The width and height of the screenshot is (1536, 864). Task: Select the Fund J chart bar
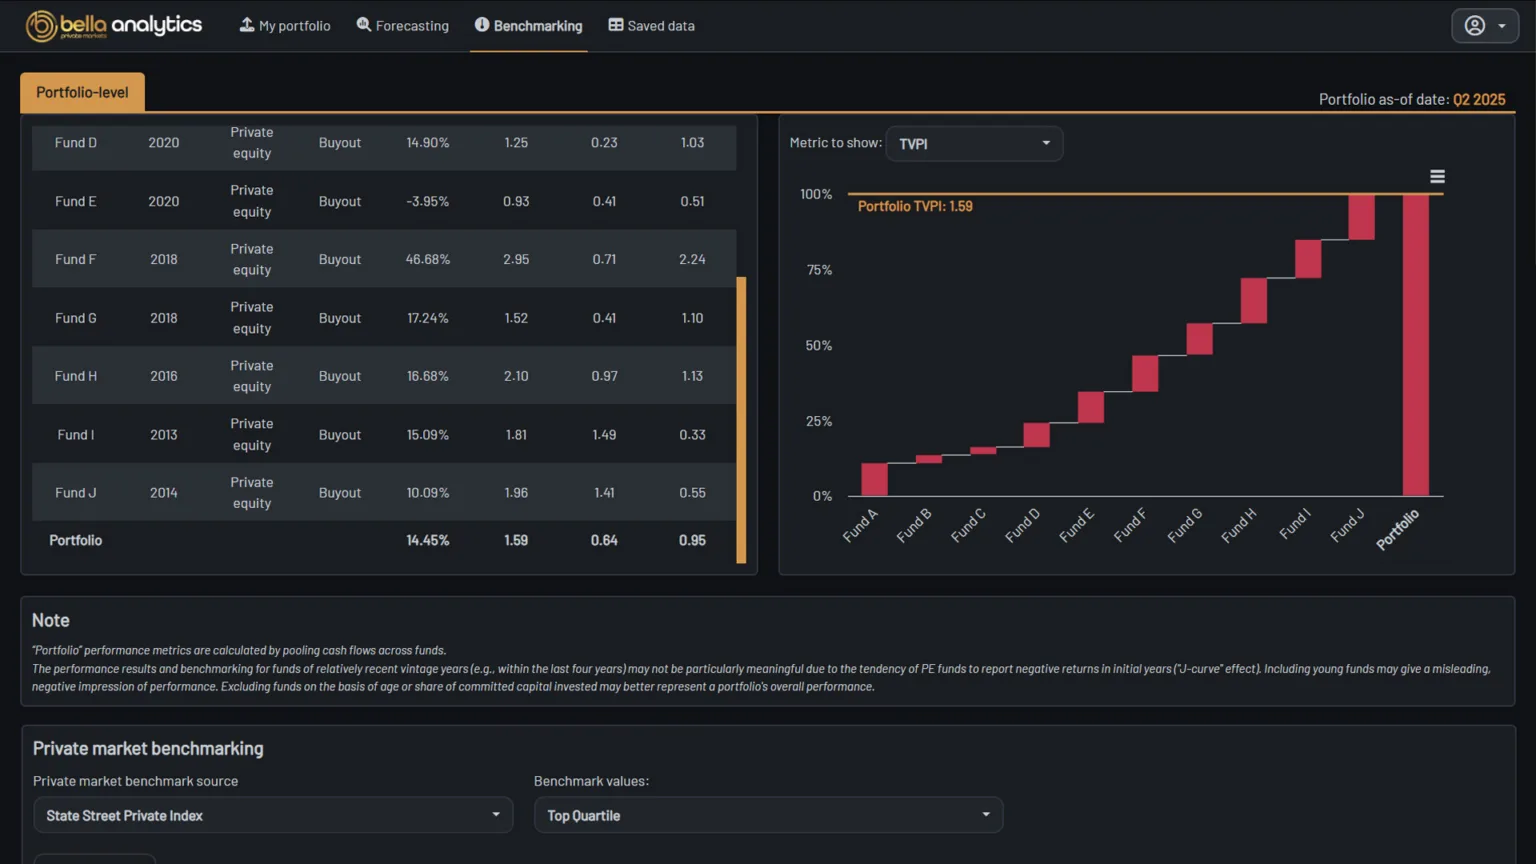coord(1361,217)
